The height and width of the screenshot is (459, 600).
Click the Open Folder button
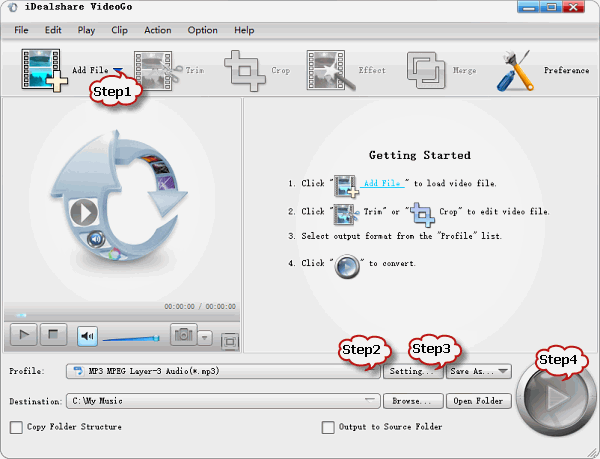click(x=478, y=401)
